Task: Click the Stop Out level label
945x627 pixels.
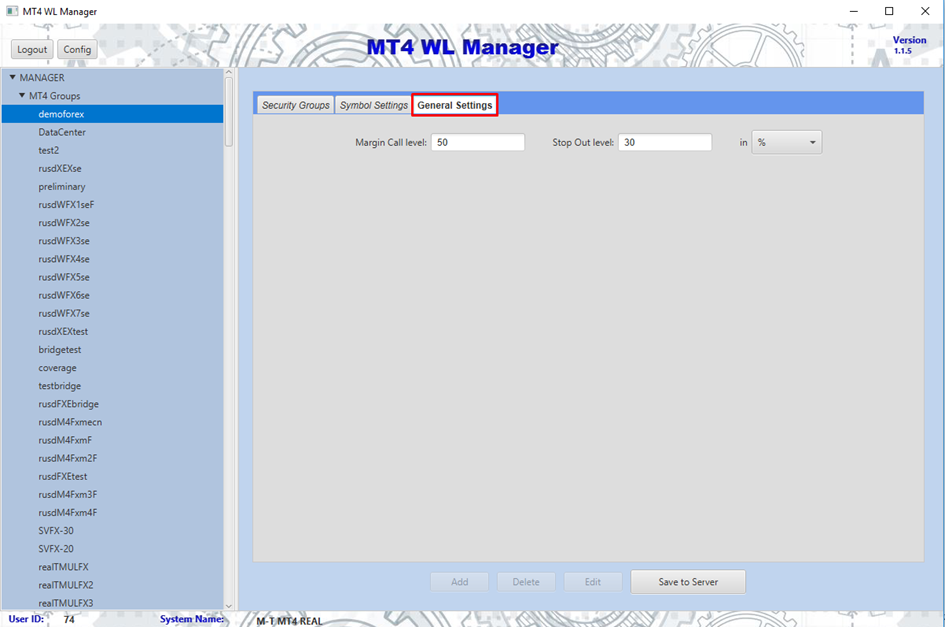Action: pos(583,142)
